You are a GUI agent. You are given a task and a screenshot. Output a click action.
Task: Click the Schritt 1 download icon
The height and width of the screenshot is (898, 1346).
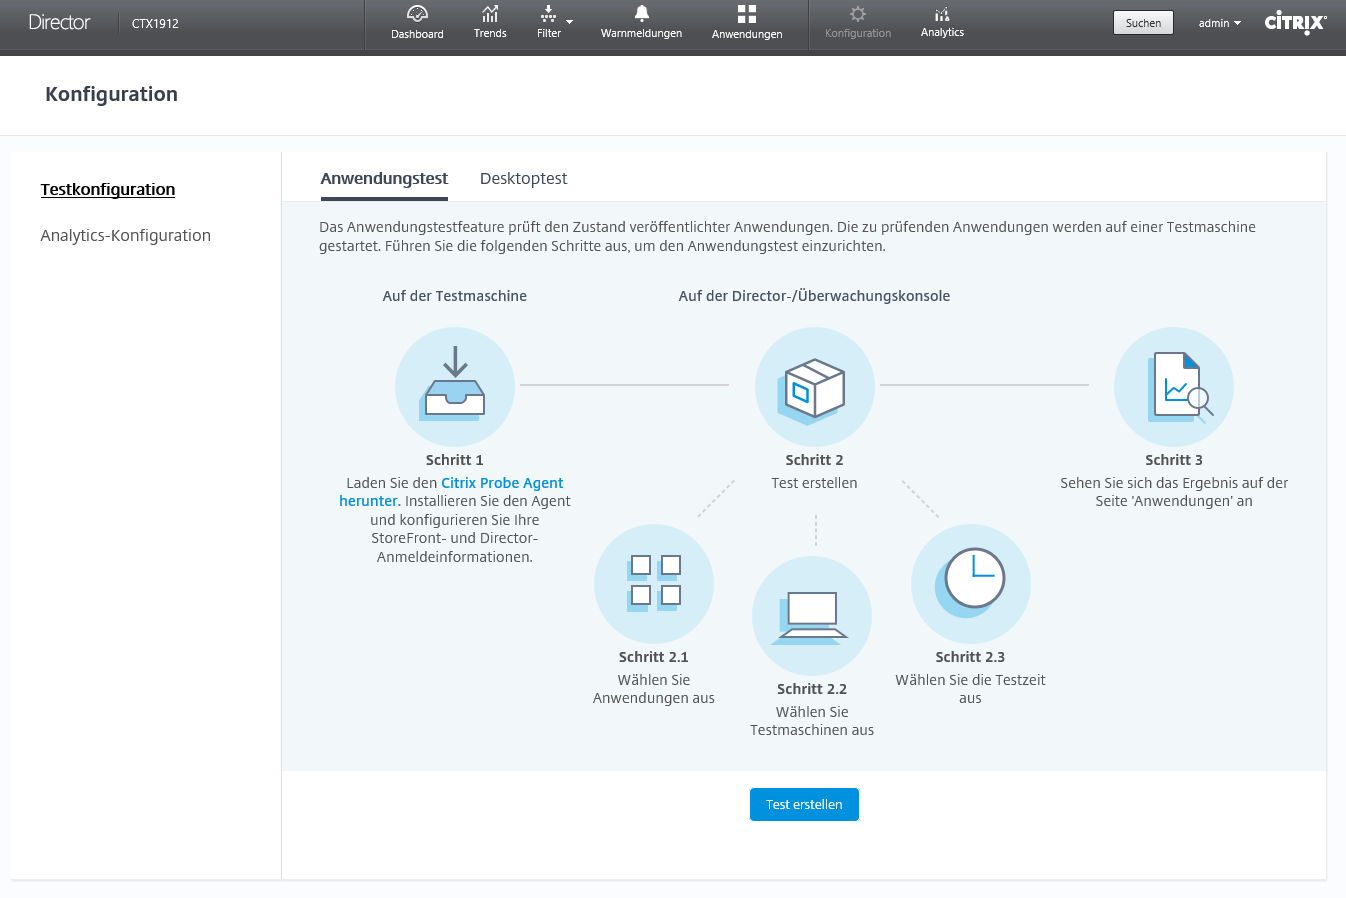tap(455, 387)
